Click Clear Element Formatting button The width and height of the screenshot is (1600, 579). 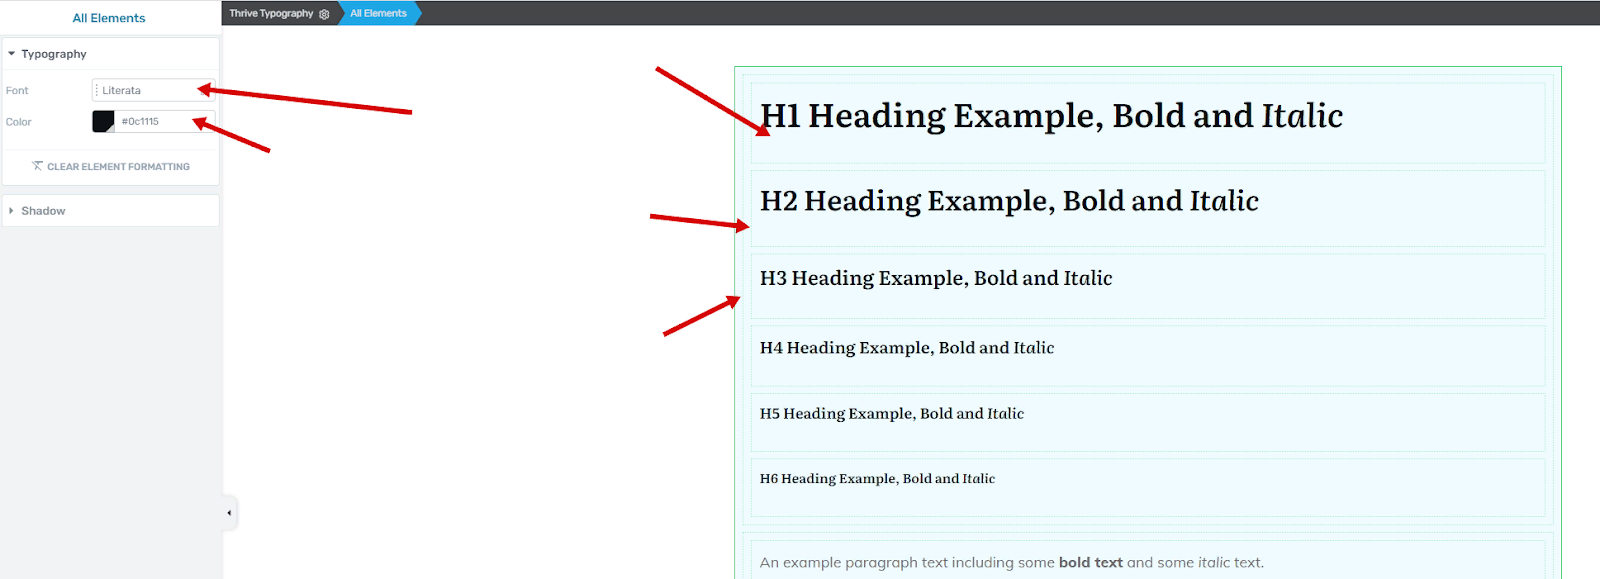coord(111,167)
